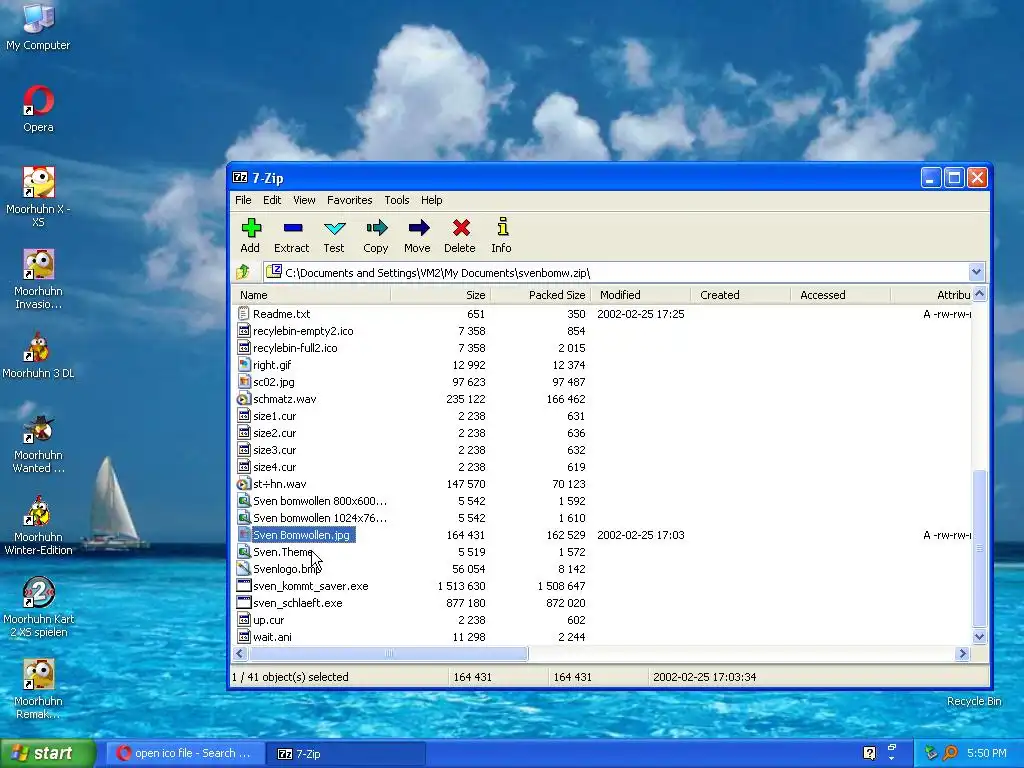This screenshot has width=1024, height=768.
Task: Open the Tools menu
Action: [x=396, y=200]
